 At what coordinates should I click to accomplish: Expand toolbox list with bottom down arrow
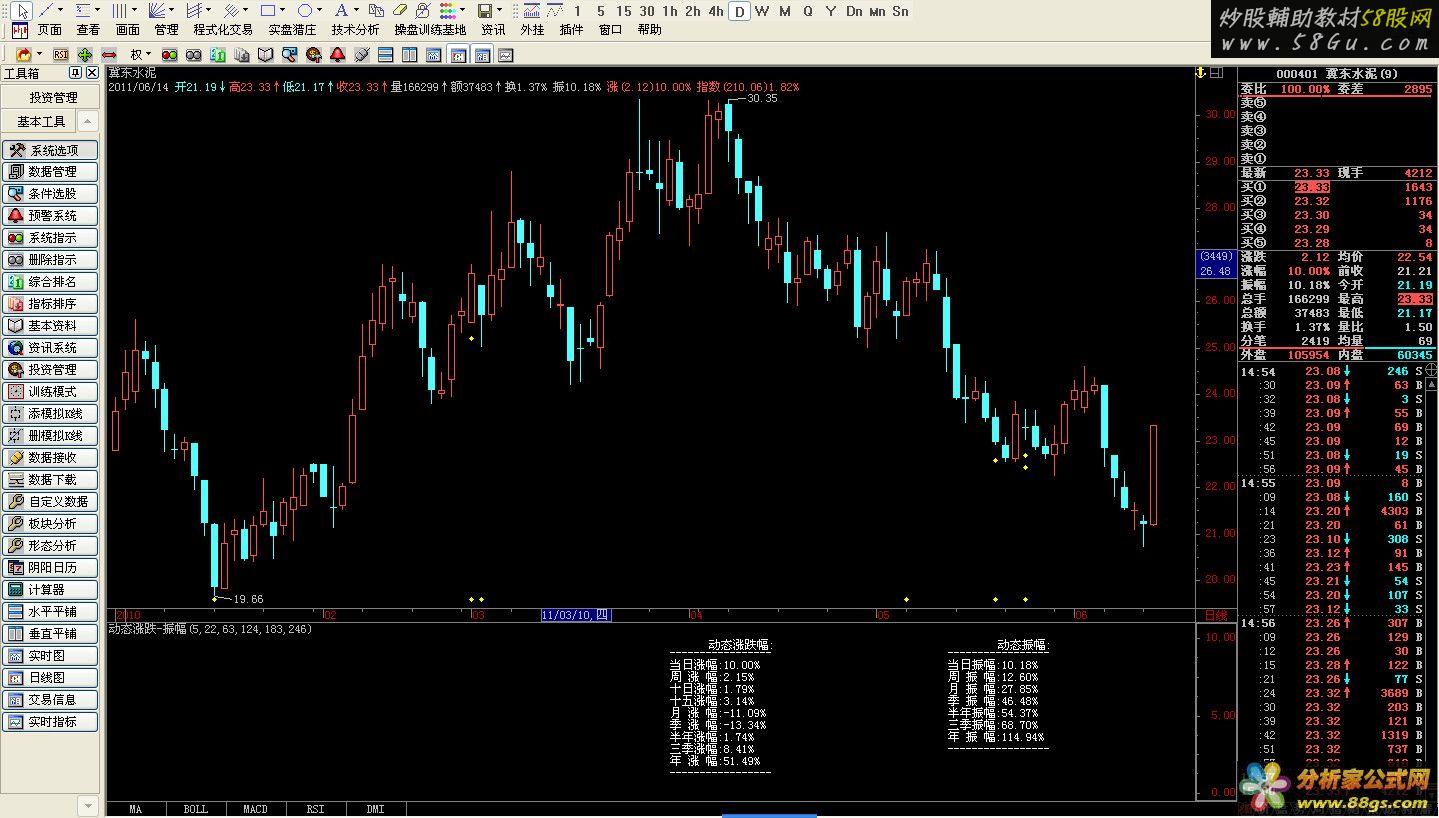click(x=87, y=805)
